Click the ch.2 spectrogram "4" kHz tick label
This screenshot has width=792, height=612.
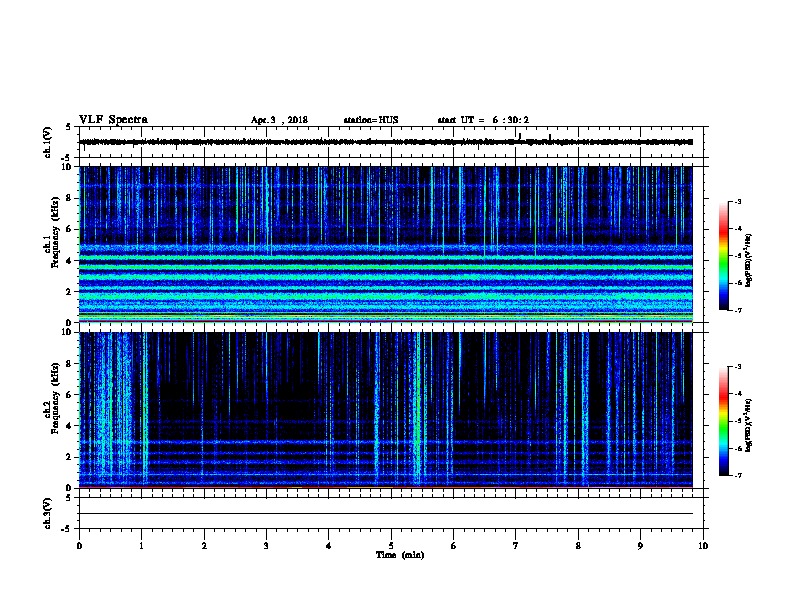click(69, 426)
